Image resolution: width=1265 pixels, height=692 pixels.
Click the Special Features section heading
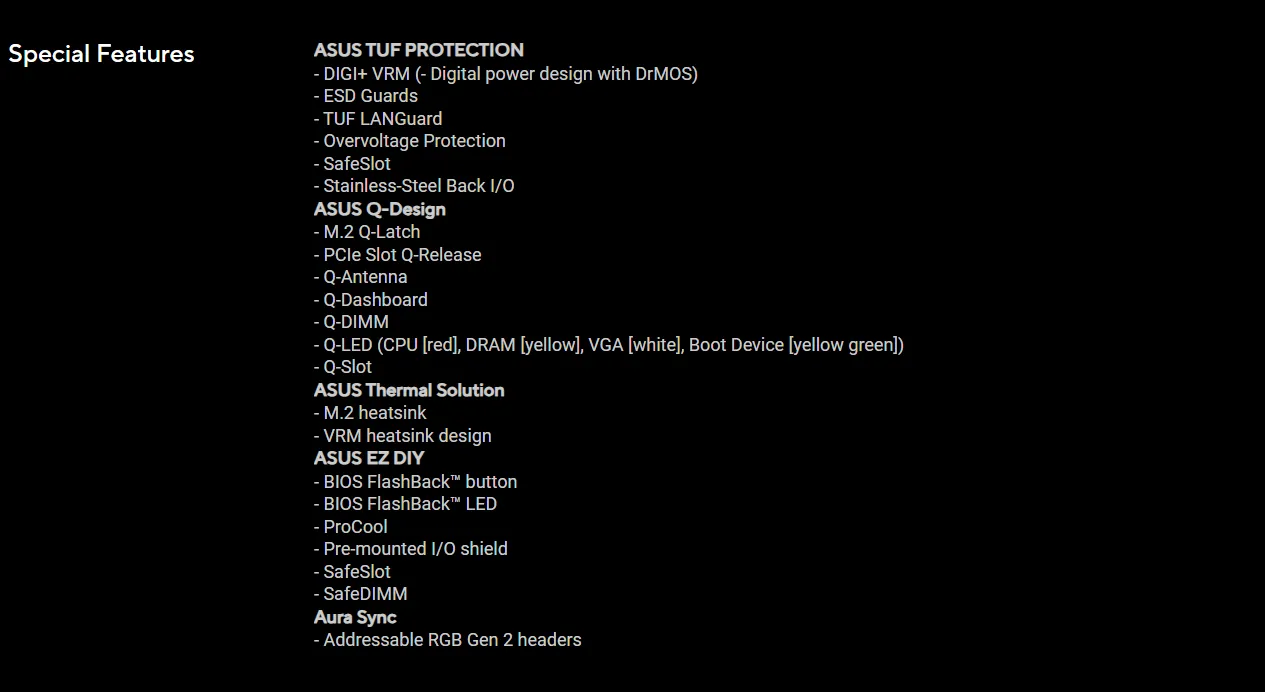pos(101,54)
